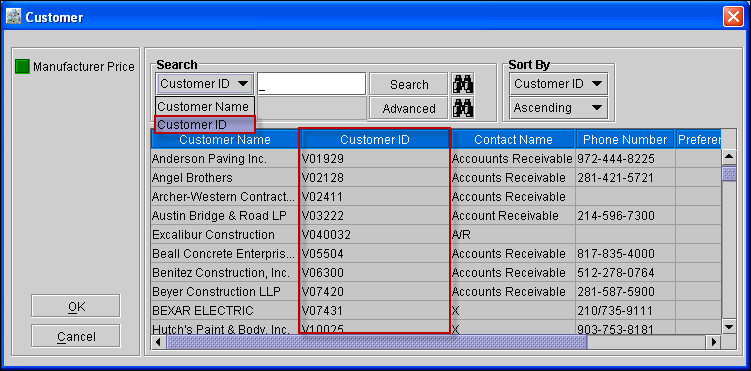The height and width of the screenshot is (371, 751).
Task: Click customer ID V07420 cell
Action: click(375, 291)
